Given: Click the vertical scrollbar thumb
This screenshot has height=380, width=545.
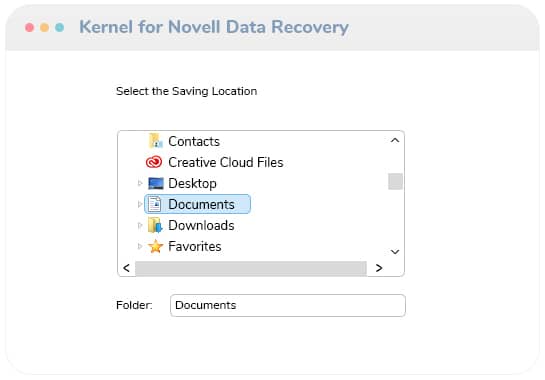Looking at the screenshot, I should point(395,181).
